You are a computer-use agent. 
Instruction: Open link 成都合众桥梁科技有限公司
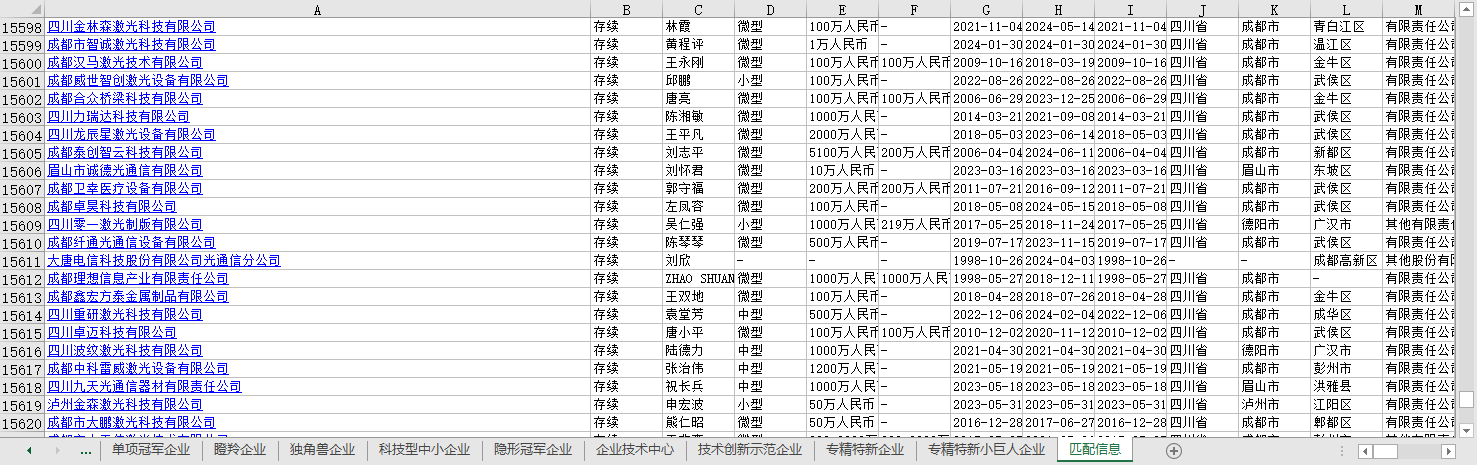pyautogui.click(x=125, y=99)
